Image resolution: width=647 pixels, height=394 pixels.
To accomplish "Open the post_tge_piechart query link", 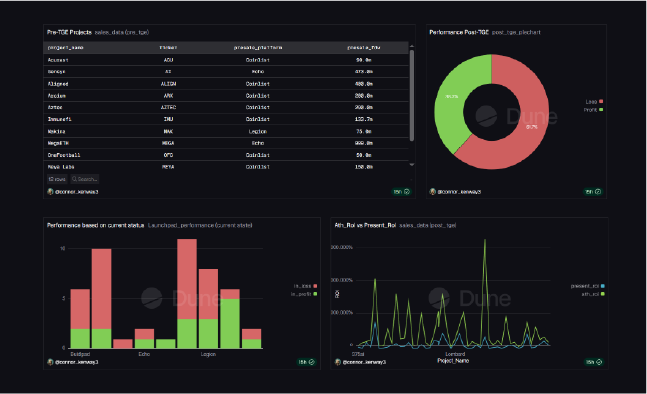I will [516, 32].
